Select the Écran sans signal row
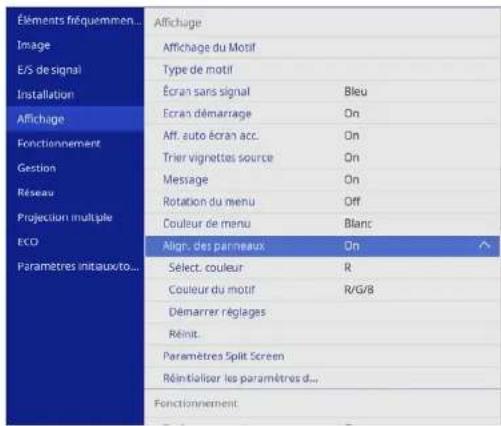The image size is (501, 426). [x=322, y=91]
